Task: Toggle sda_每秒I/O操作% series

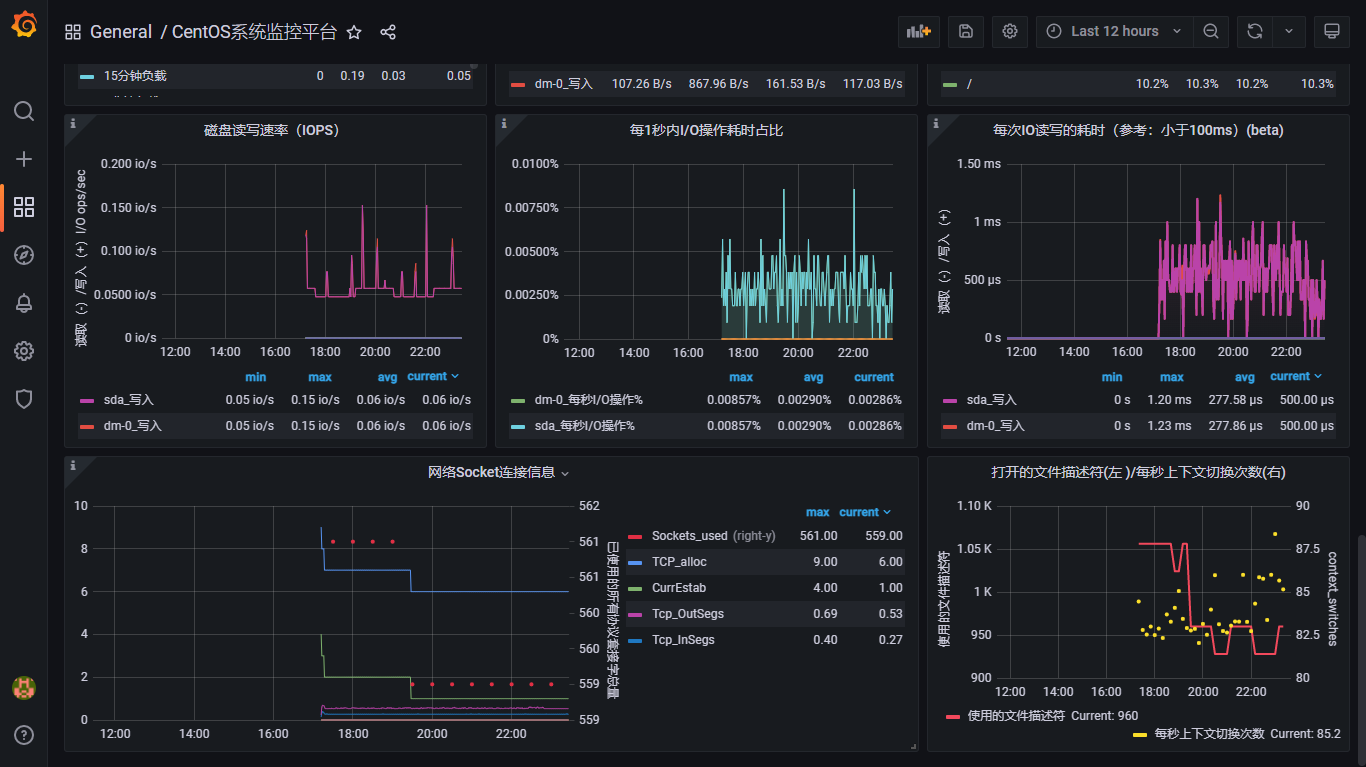Action: tap(584, 426)
